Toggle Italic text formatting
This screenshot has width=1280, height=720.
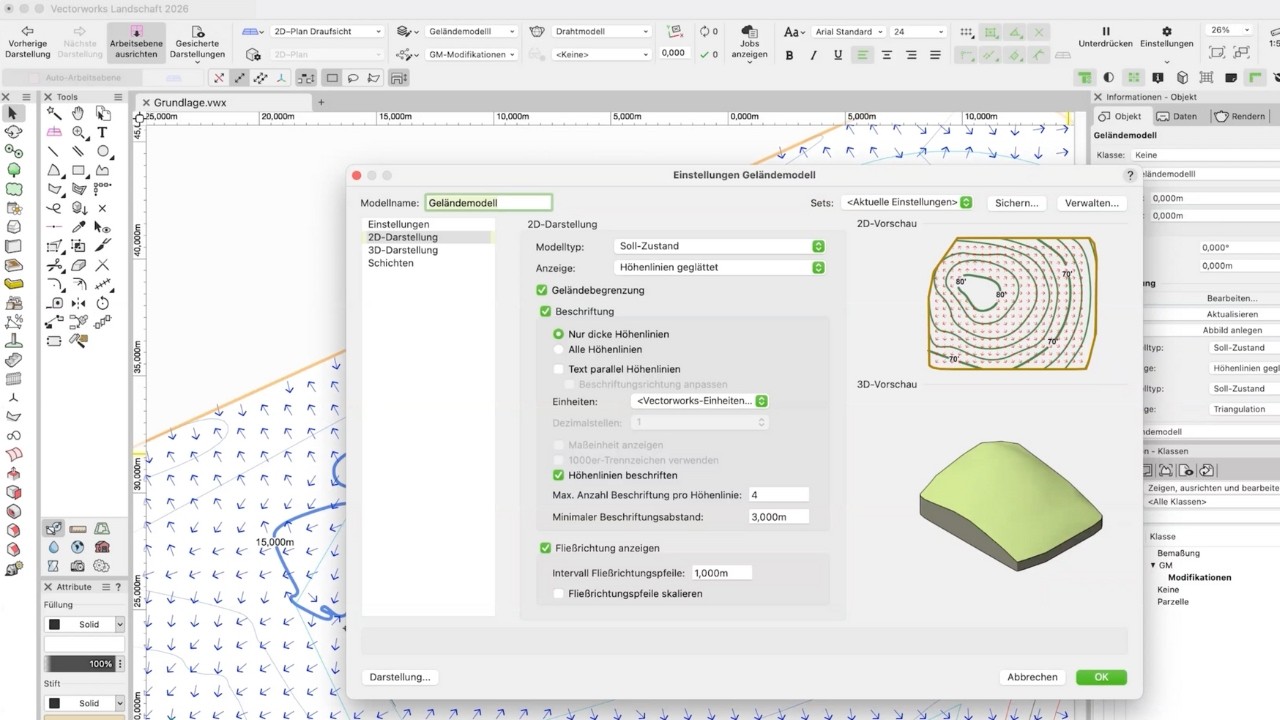(x=814, y=55)
